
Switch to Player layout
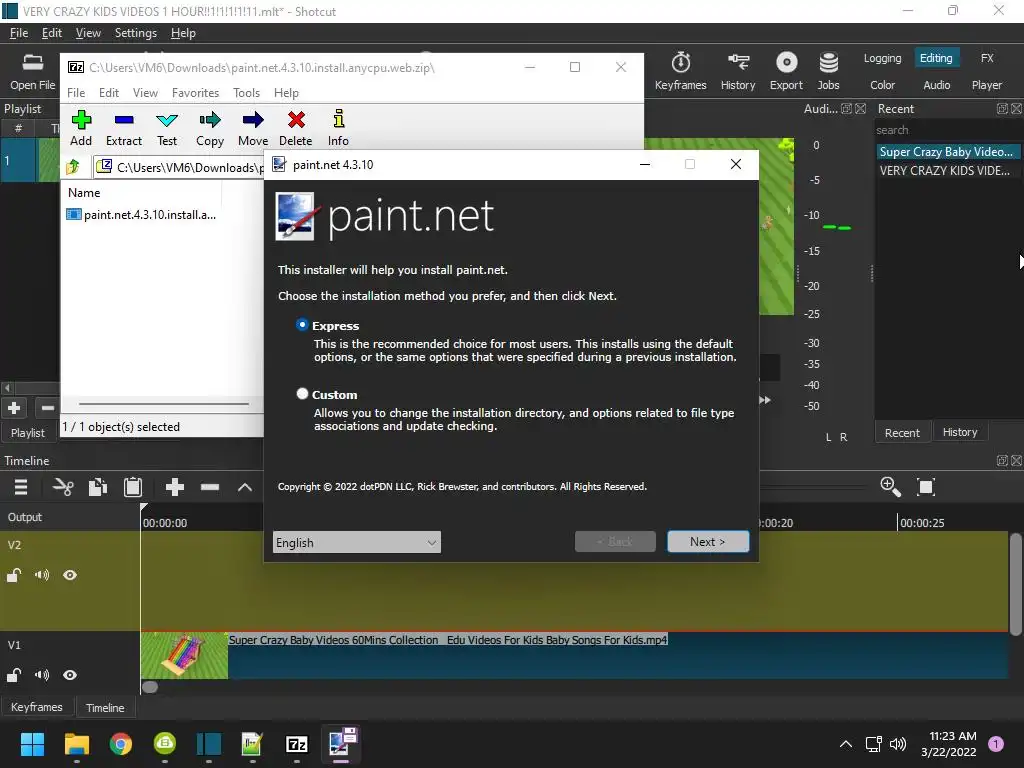[x=987, y=85]
